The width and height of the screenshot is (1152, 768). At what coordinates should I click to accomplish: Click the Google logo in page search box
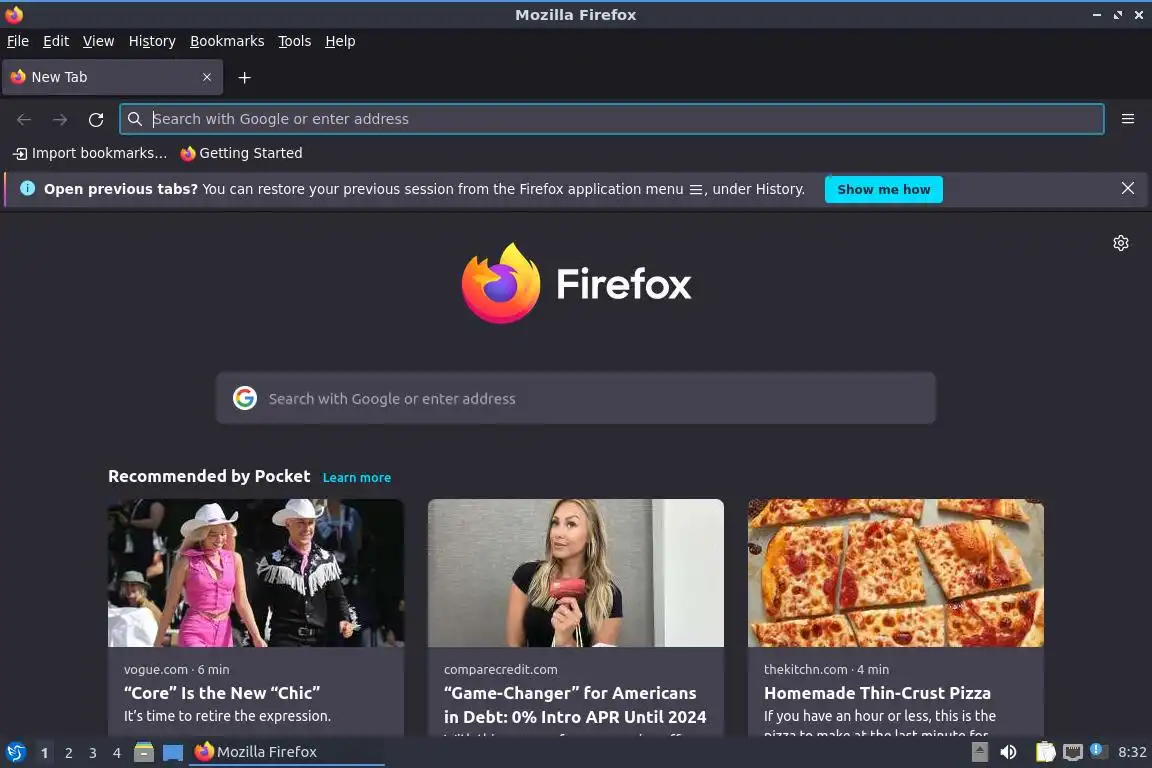coord(245,398)
